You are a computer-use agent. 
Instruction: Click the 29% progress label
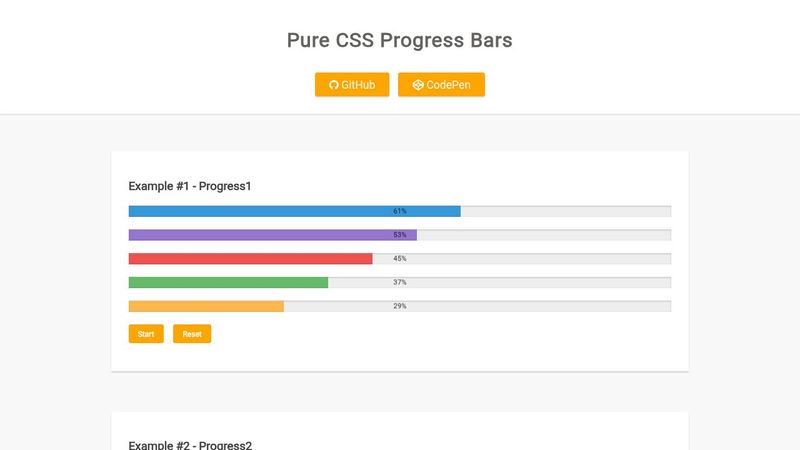400,306
